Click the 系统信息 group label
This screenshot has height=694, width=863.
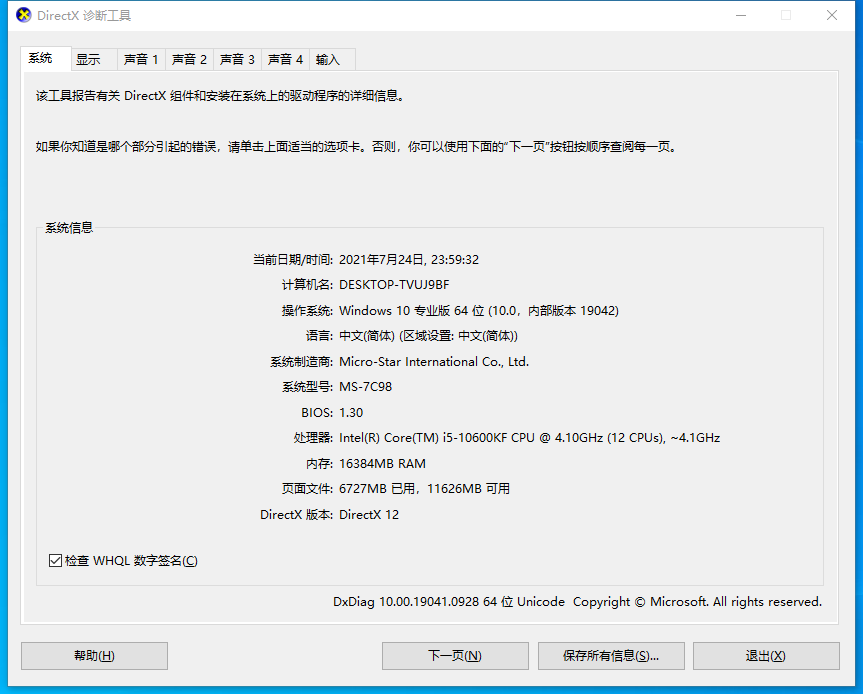pos(69,227)
